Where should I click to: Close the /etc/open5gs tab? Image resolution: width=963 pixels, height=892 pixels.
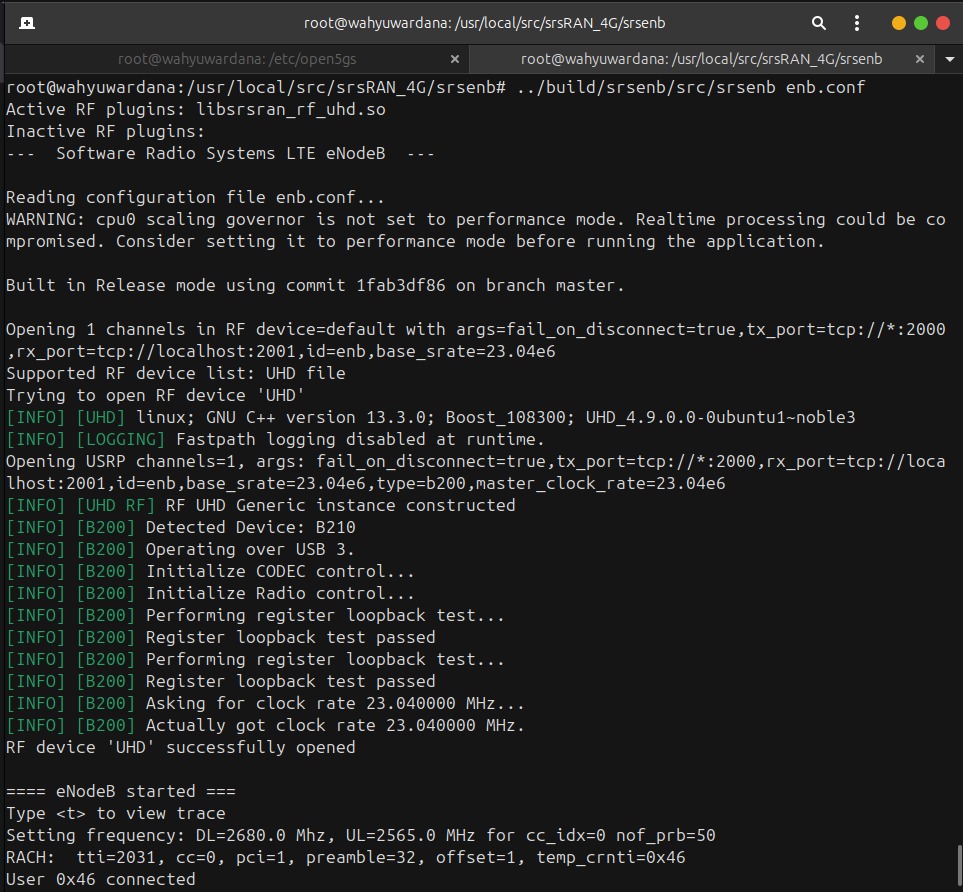(454, 59)
